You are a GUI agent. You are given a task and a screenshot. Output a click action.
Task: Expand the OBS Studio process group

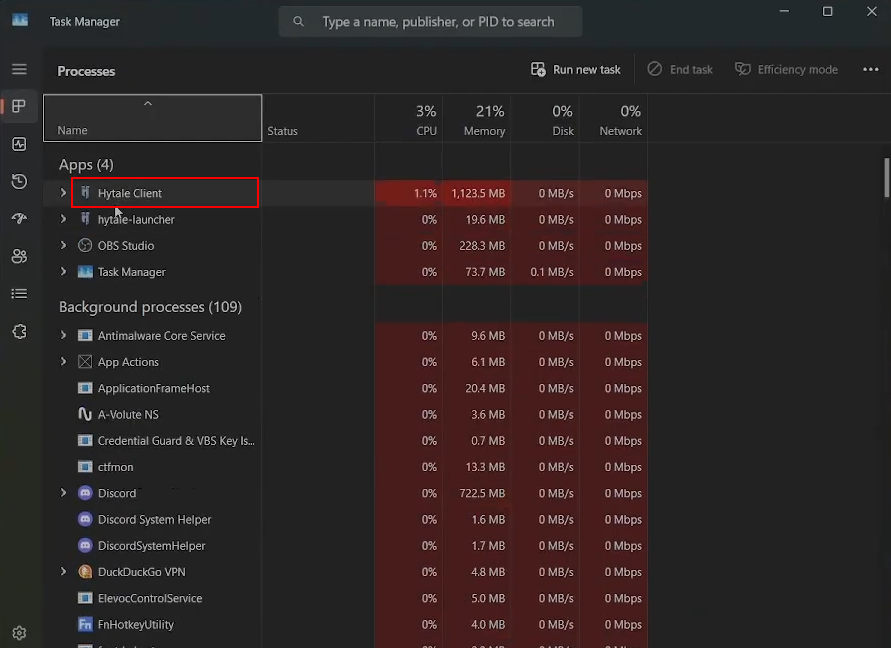tap(63, 246)
